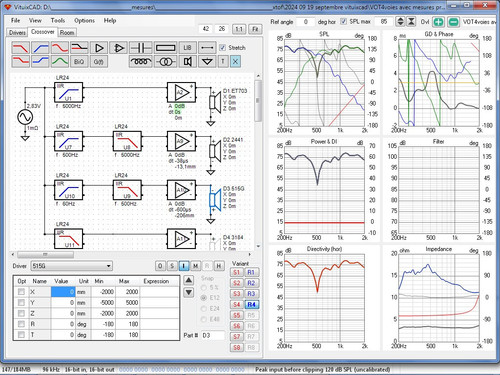Add a resistor component
500x375 pixels.
[x=165, y=48]
